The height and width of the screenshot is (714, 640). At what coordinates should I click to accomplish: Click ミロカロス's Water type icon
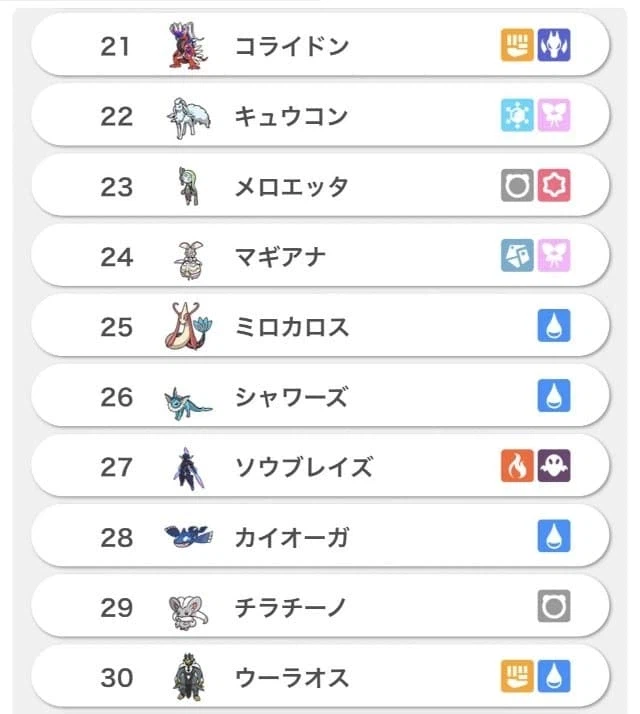[x=553, y=326]
